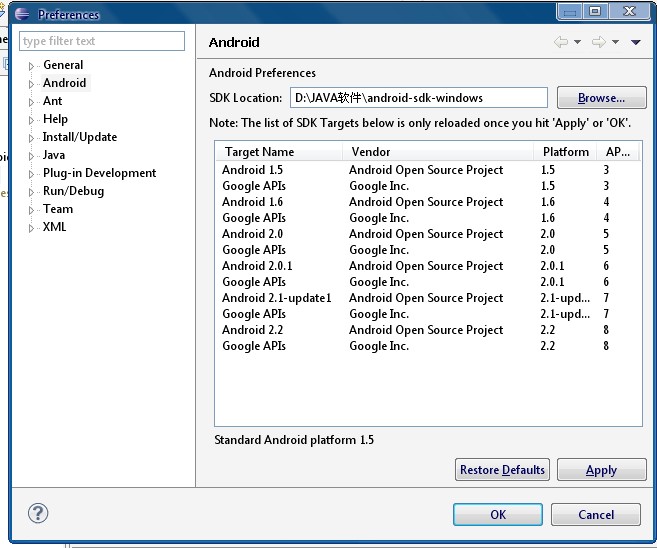
Task: Browse for the SDK location
Action: pyautogui.click(x=601, y=98)
